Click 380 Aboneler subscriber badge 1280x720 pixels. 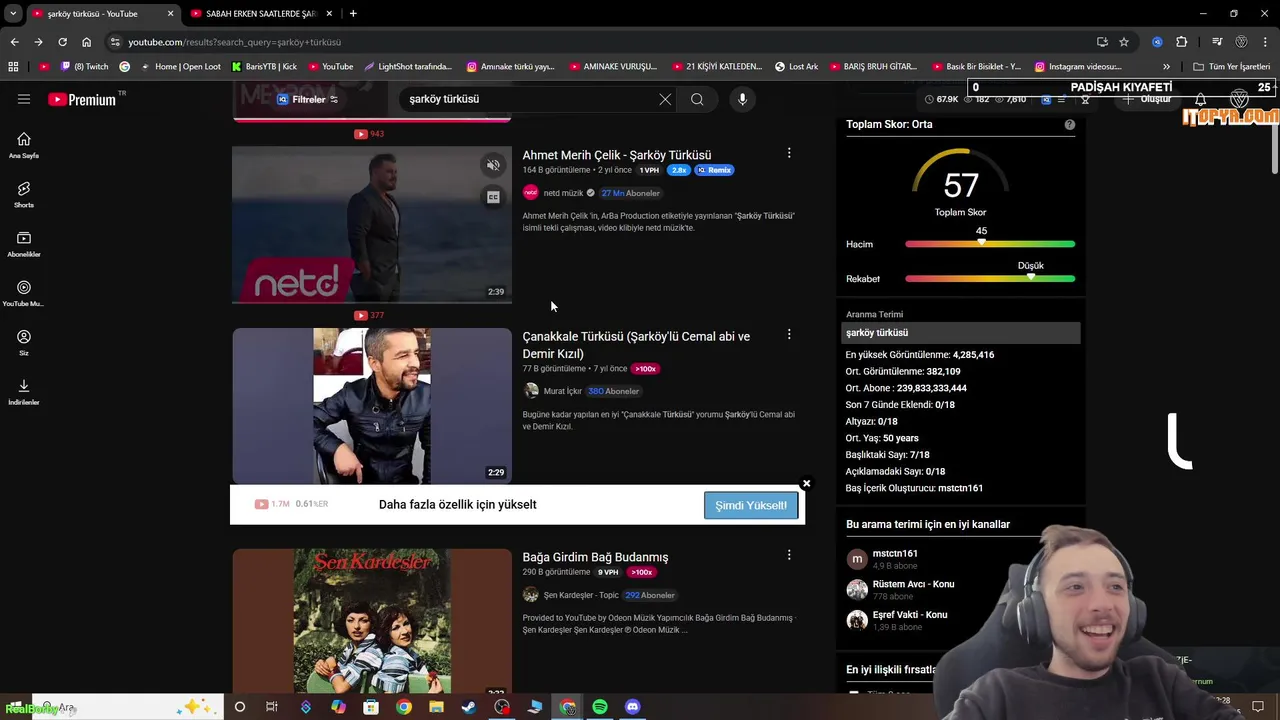pos(613,391)
